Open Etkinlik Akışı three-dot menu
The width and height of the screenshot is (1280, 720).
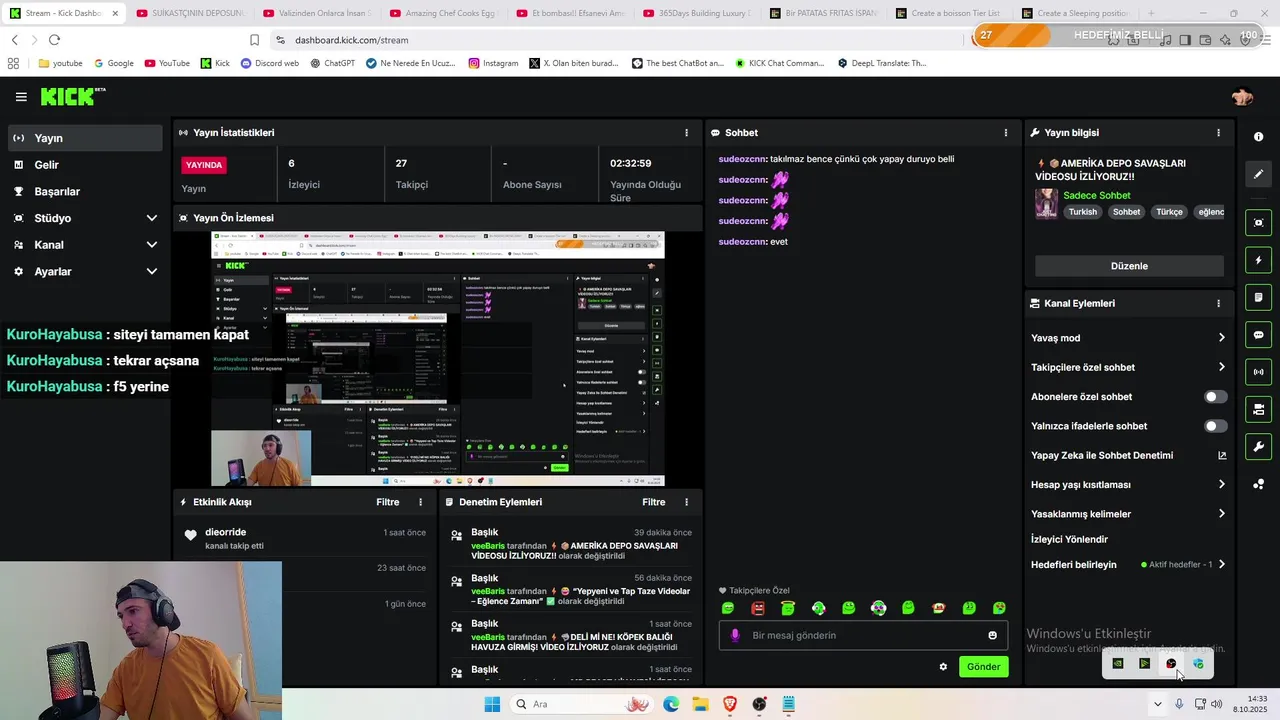tap(420, 502)
